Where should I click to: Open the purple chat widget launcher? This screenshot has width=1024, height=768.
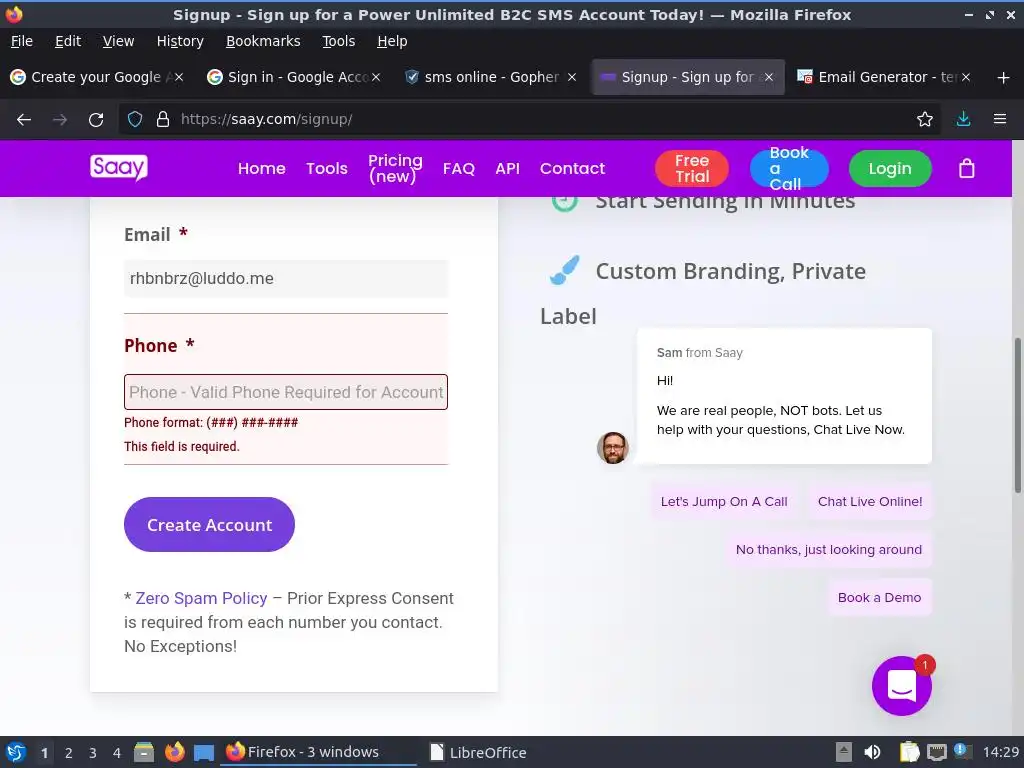pos(901,686)
